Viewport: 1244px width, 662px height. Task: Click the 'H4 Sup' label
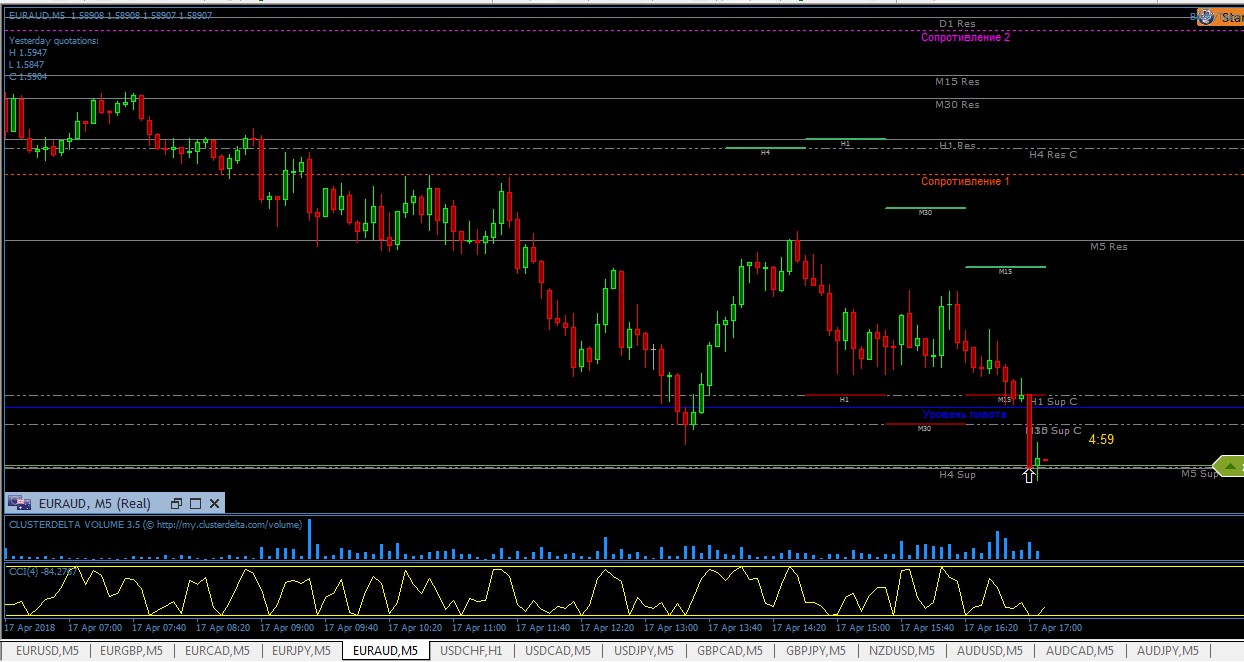click(957, 474)
